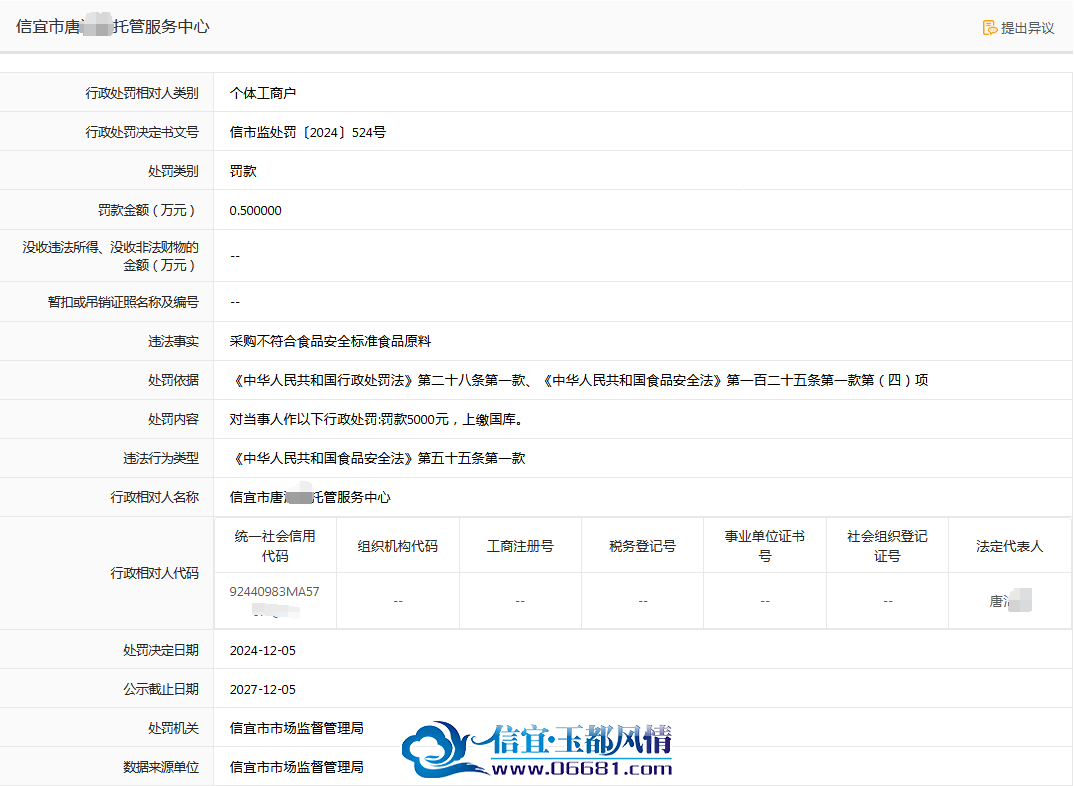Click the 处罚决定日期 value 2024-12-05

click(262, 650)
